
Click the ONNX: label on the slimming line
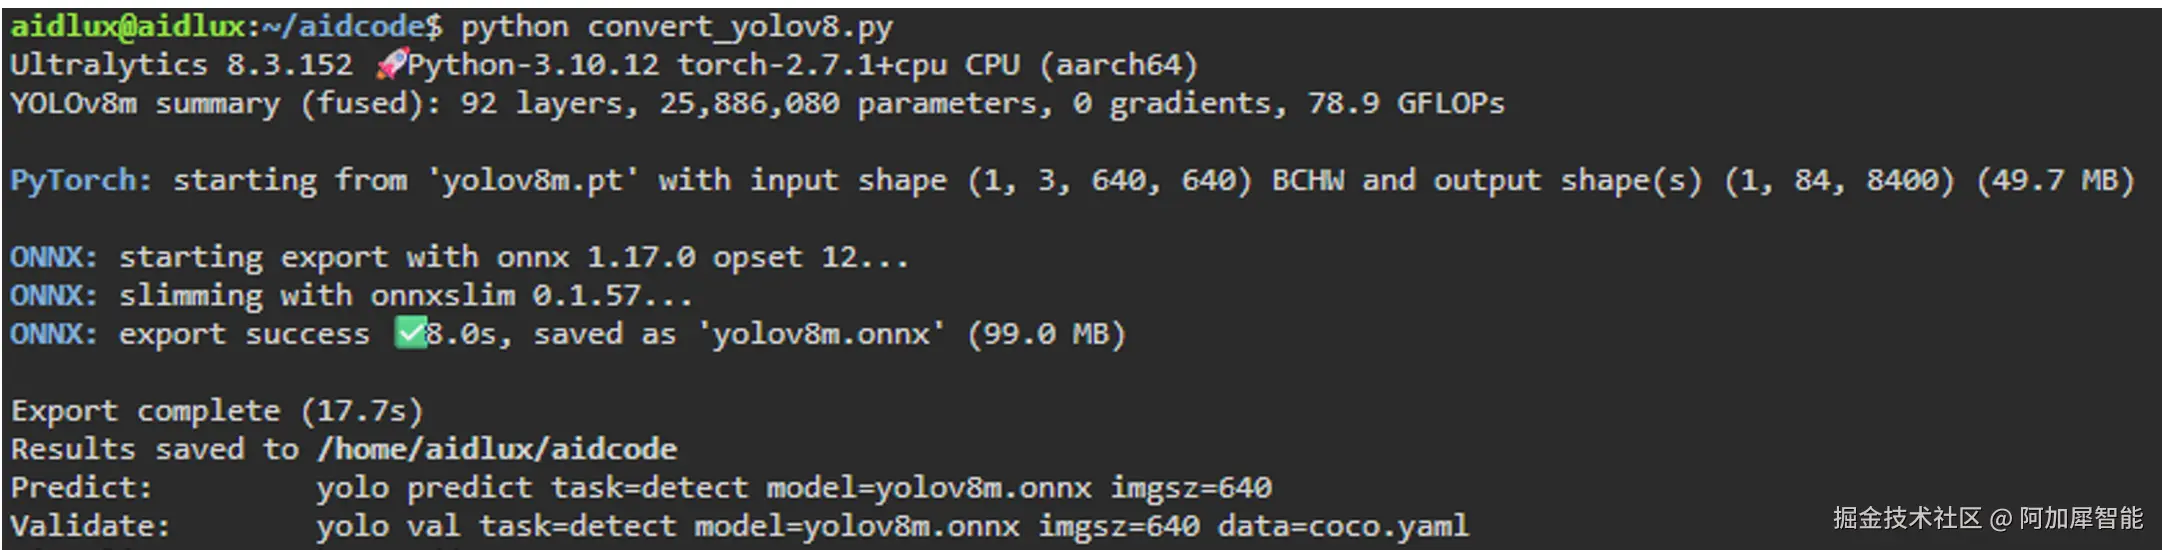coord(54,295)
